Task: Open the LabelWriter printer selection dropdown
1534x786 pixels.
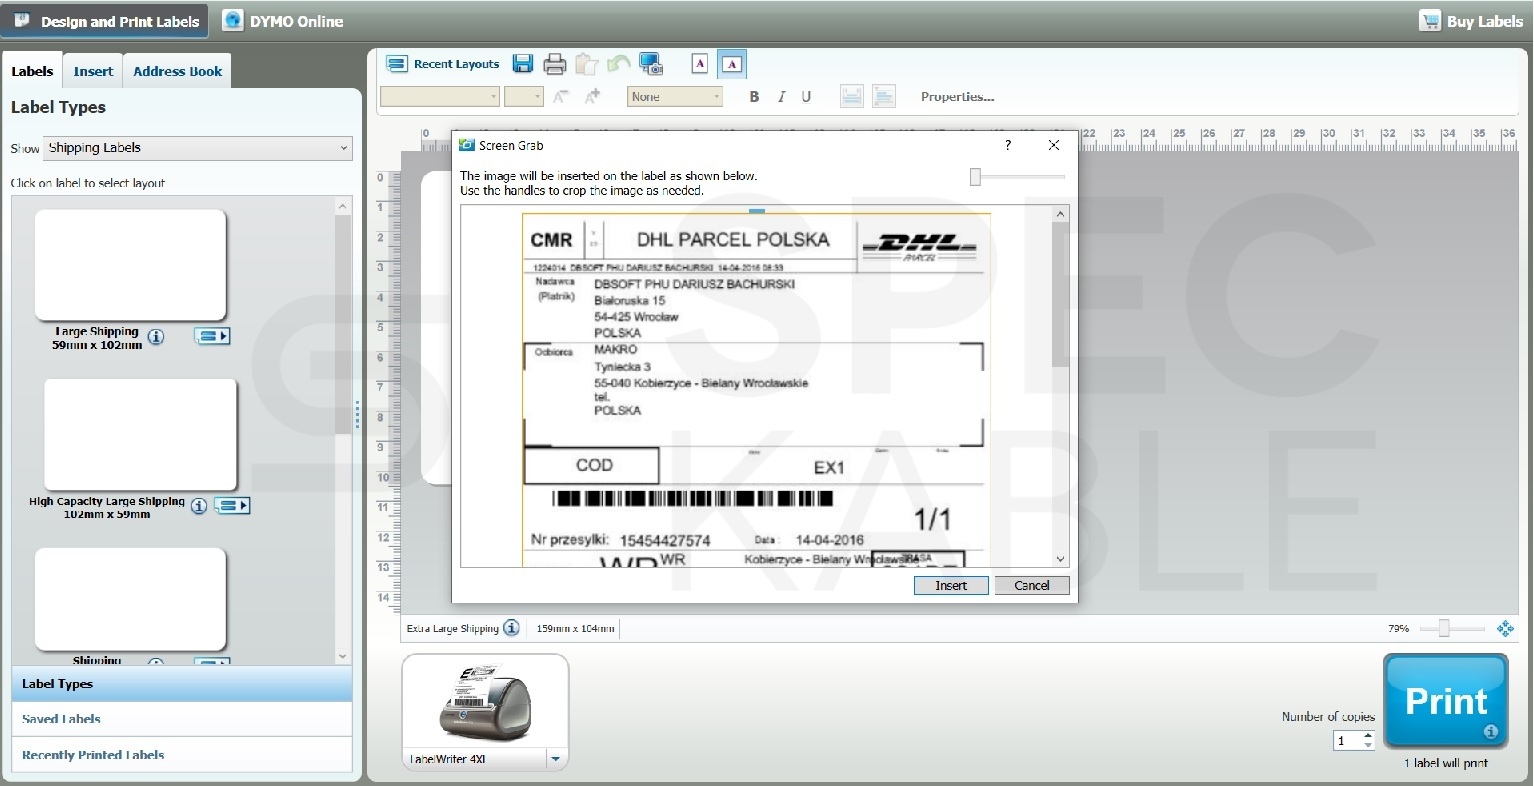Action: coord(555,760)
